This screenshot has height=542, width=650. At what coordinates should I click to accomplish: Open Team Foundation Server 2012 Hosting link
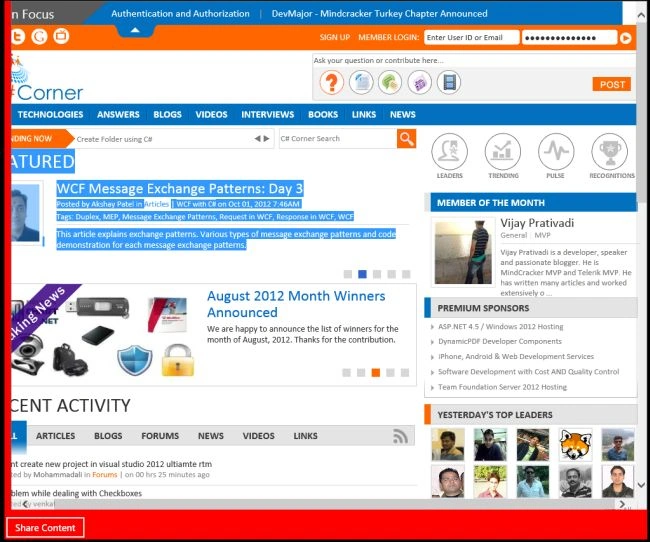tap(502, 387)
